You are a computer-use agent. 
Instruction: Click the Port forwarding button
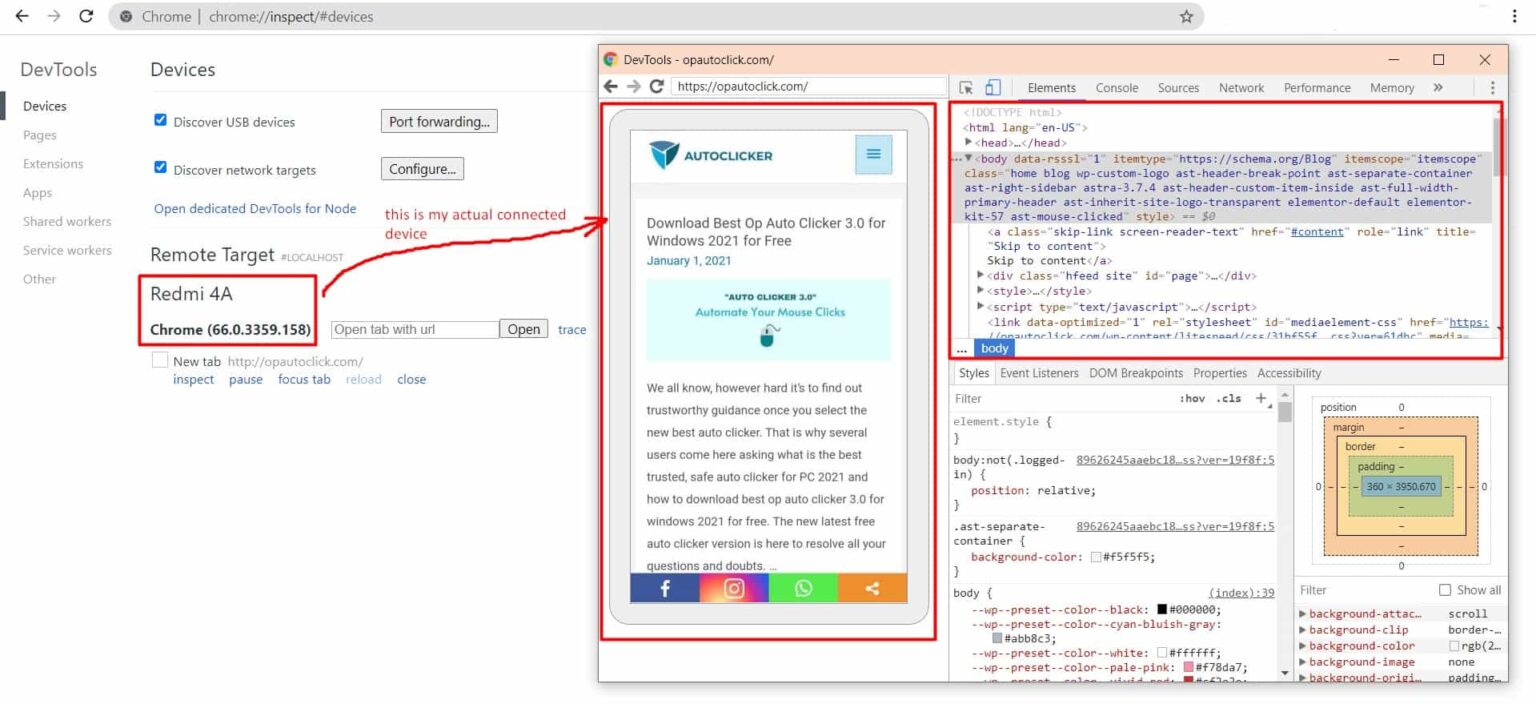438,121
